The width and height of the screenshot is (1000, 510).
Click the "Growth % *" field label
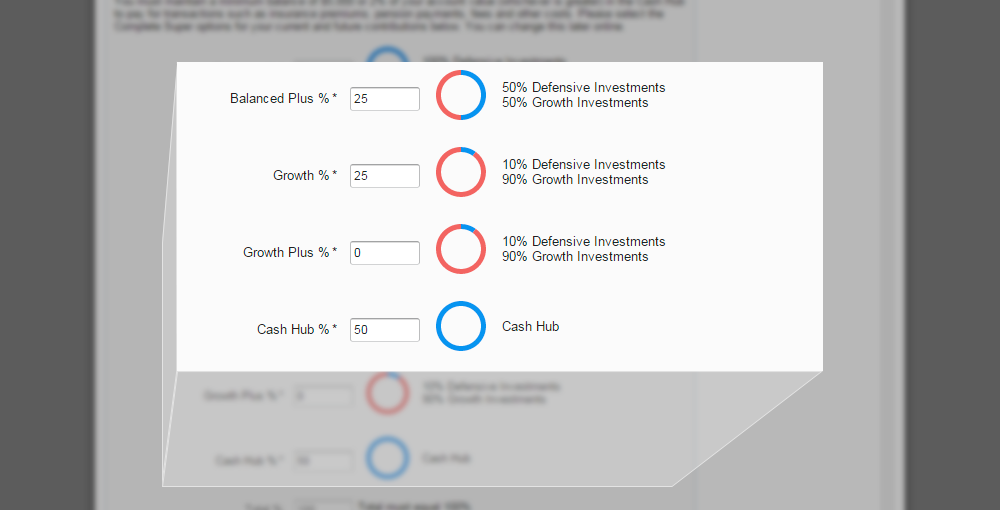pos(305,176)
